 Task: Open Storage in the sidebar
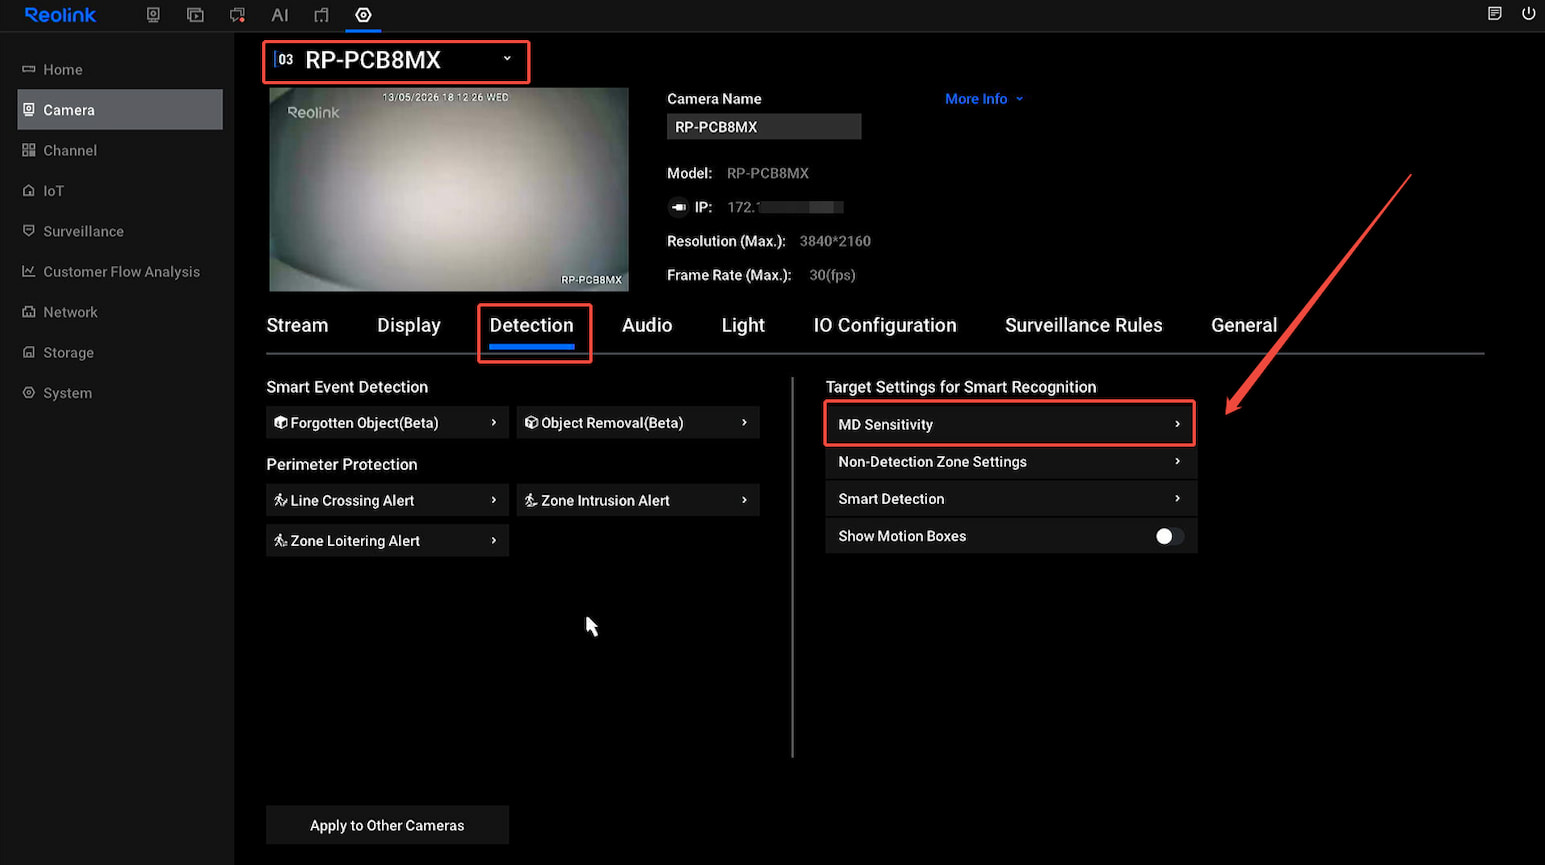(x=120, y=353)
